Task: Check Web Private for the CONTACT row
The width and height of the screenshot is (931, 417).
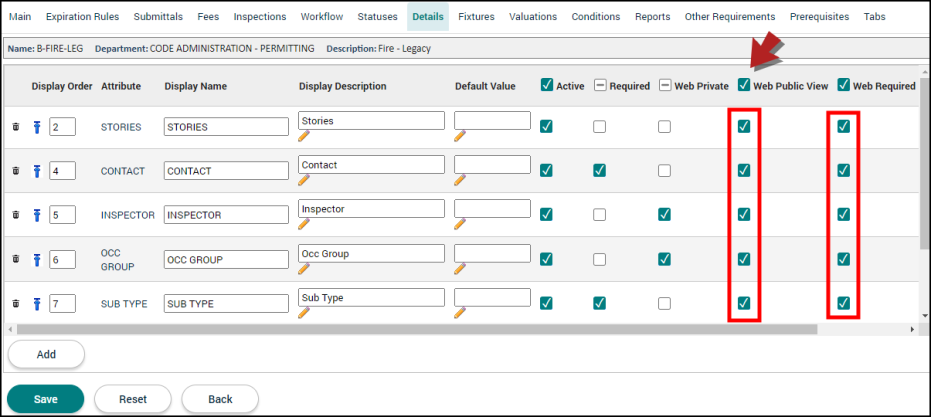Action: [664, 171]
